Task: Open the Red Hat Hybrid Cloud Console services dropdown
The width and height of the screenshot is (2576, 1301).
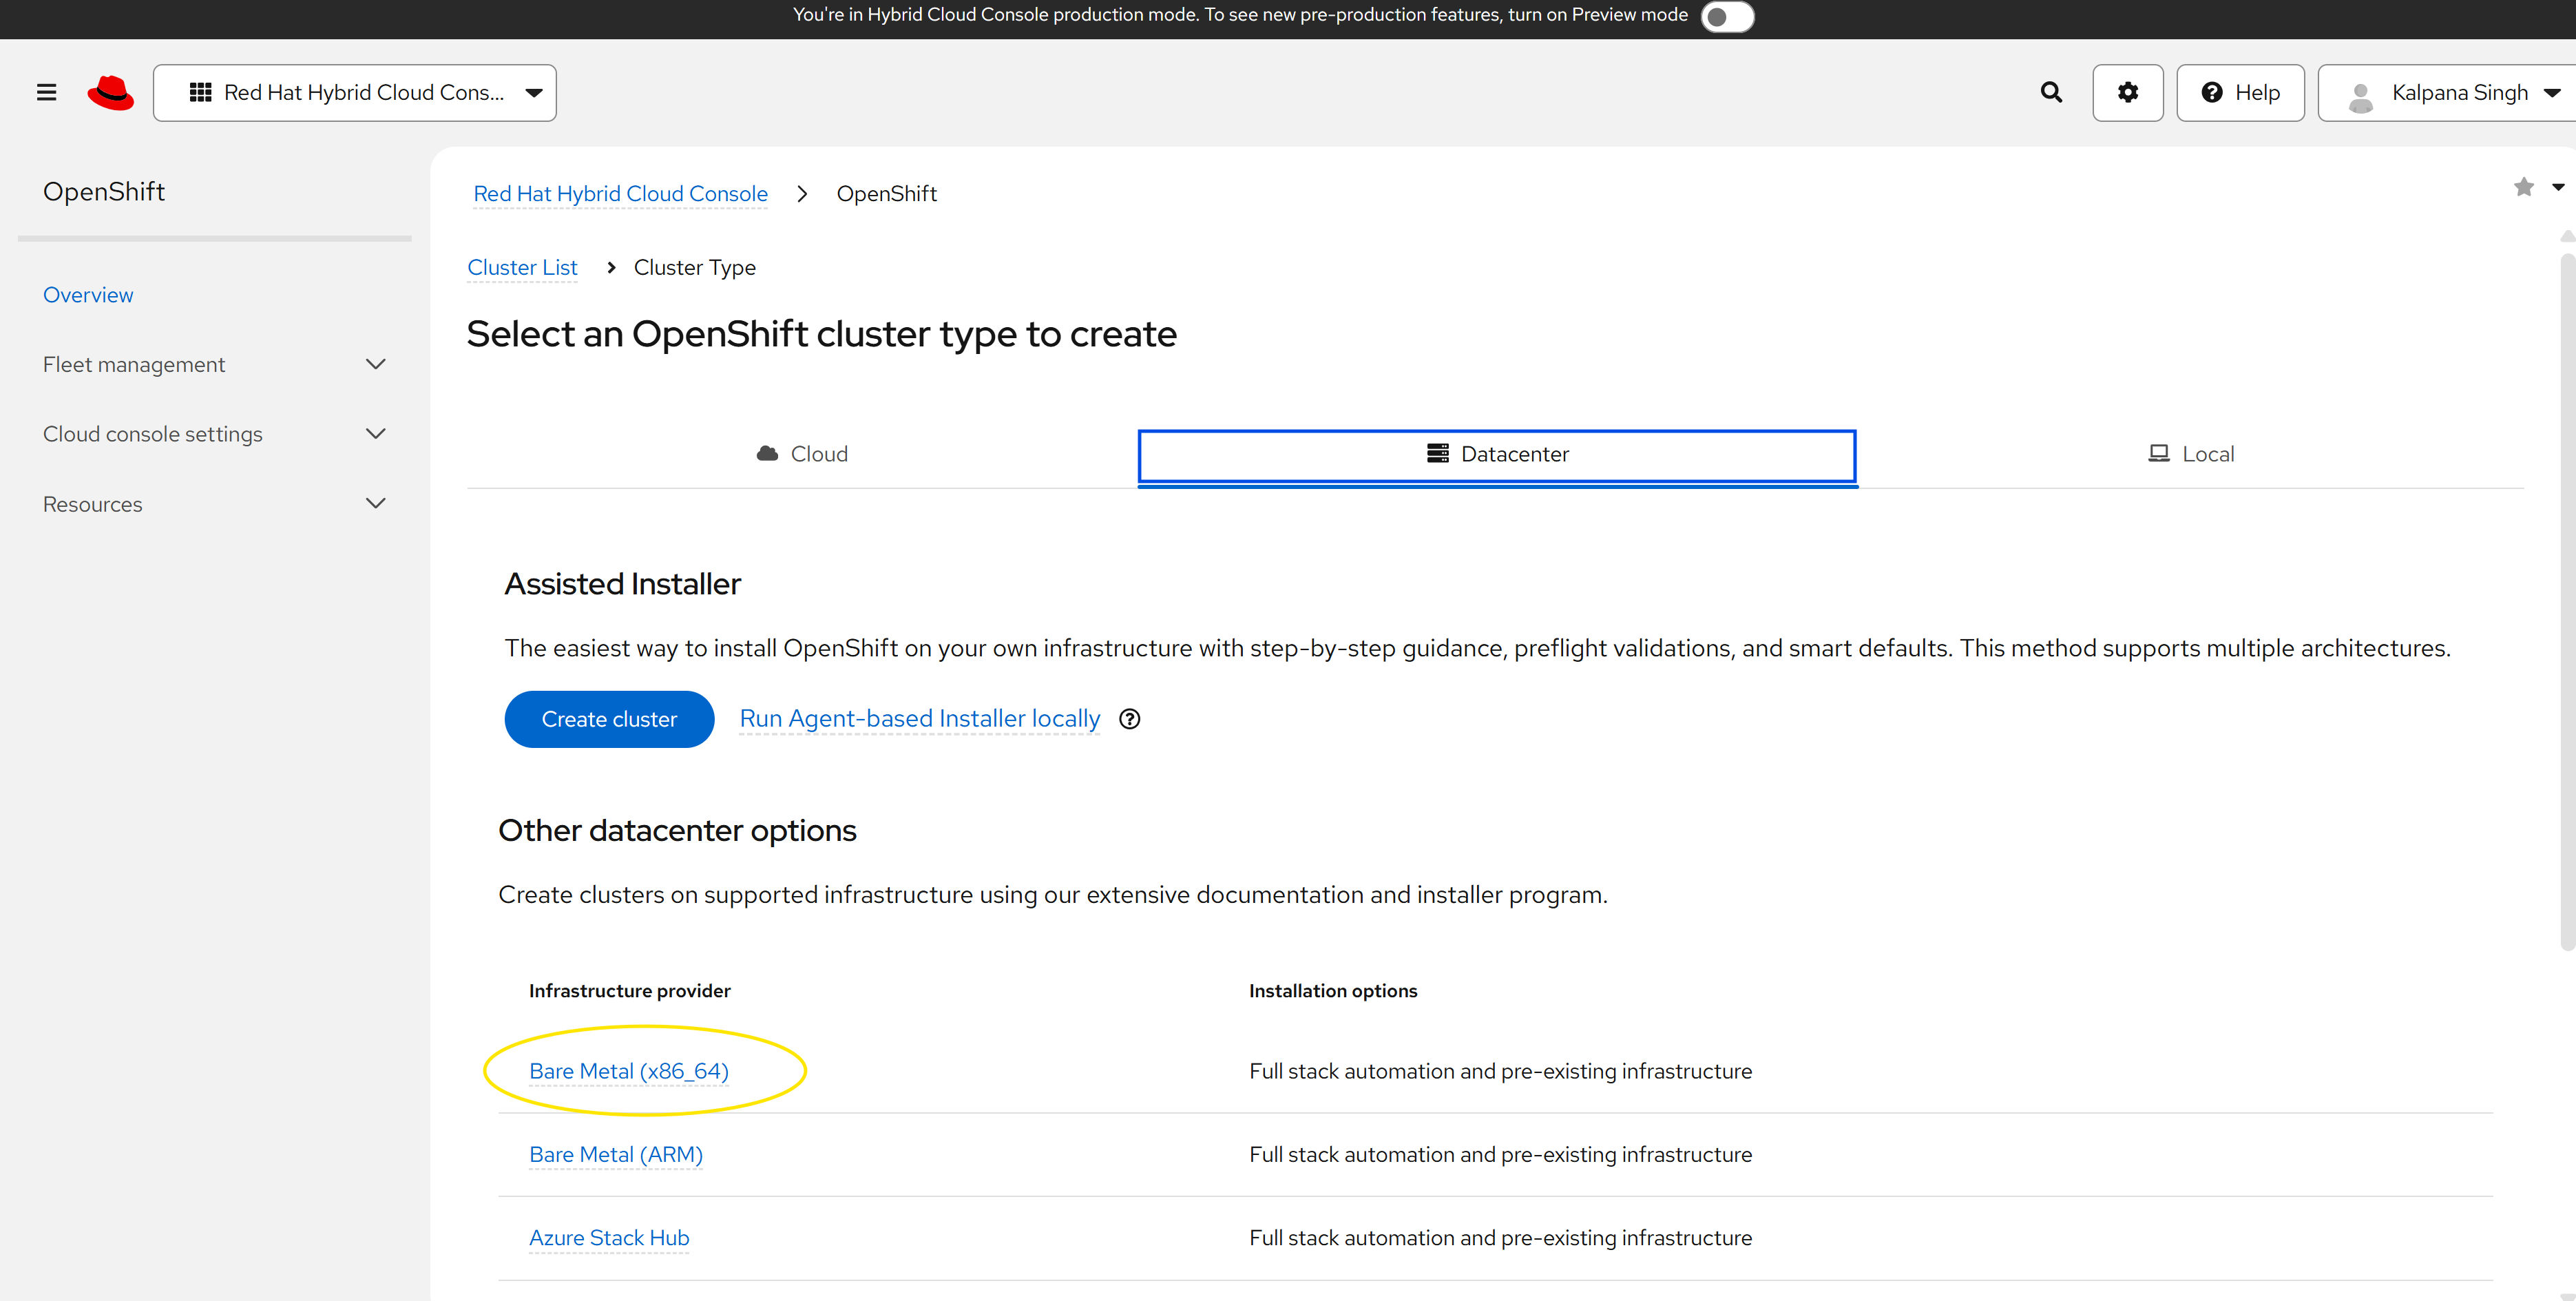Action: pos(355,92)
